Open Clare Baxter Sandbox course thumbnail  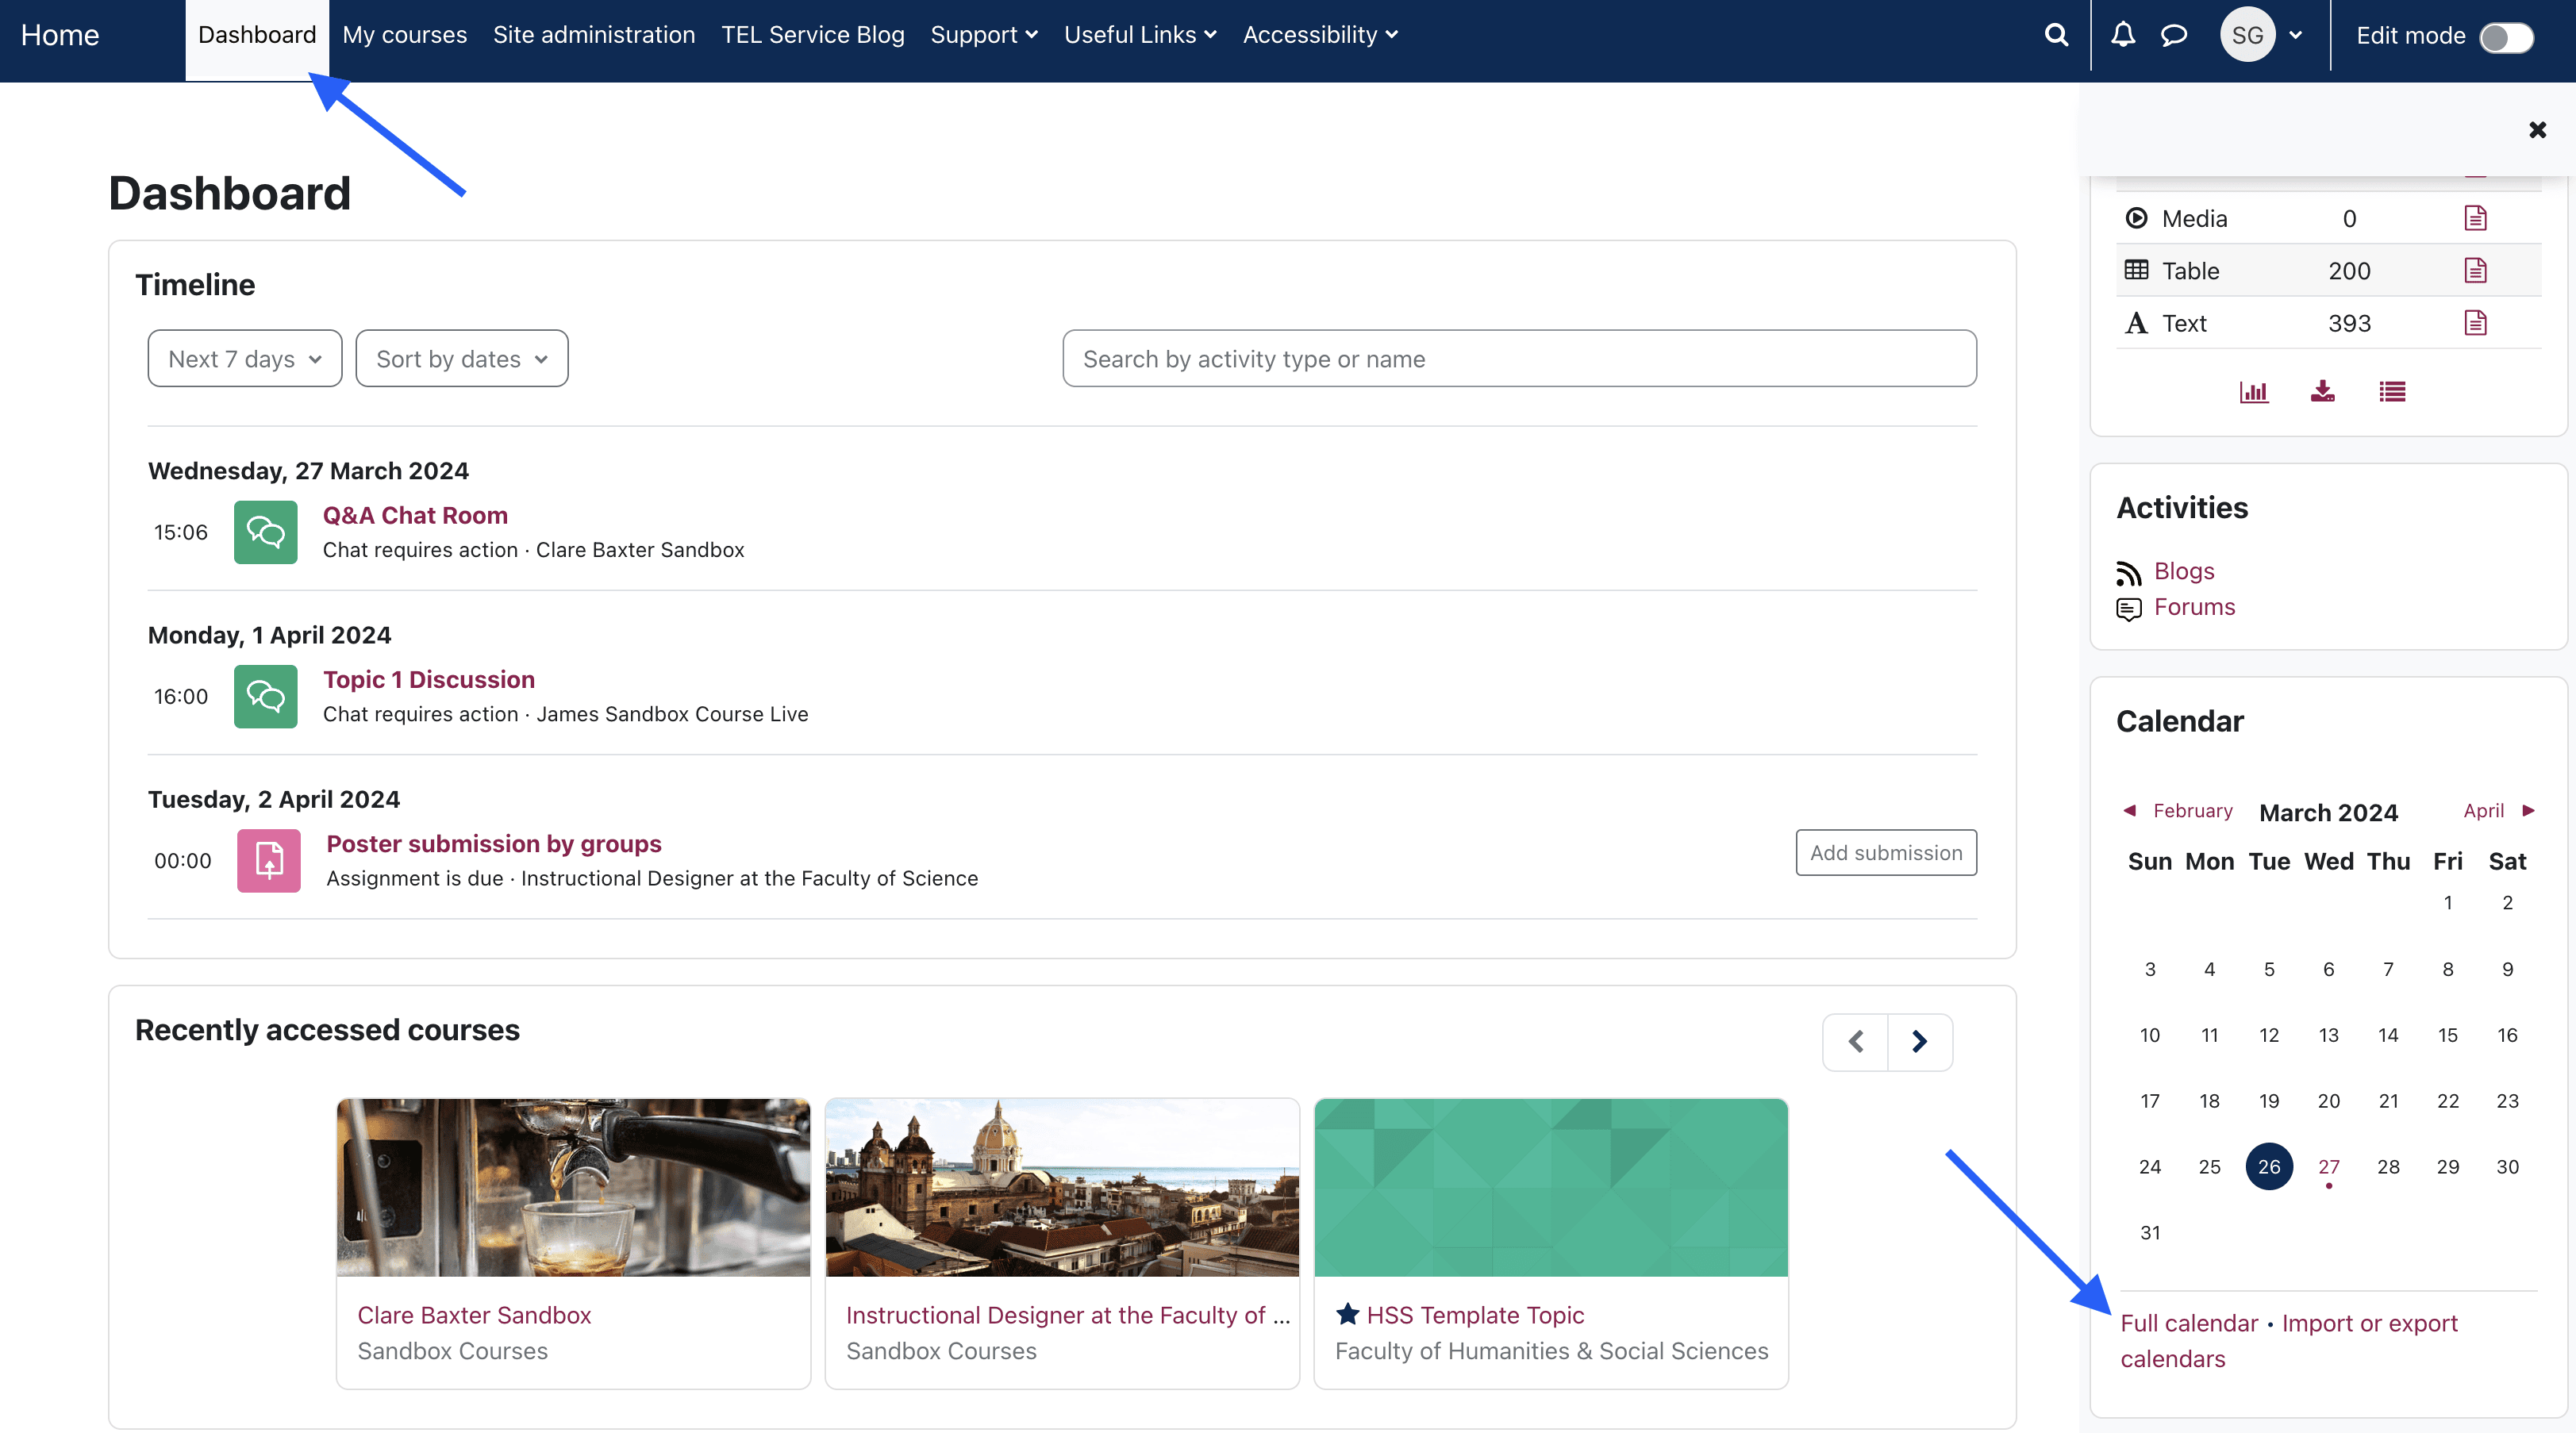coord(573,1187)
